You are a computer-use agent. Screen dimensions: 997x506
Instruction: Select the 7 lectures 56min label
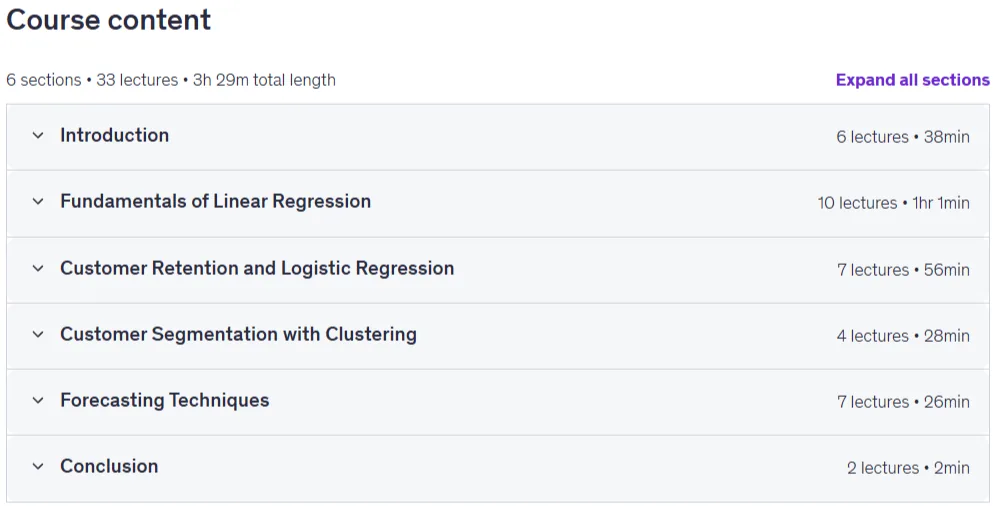(903, 270)
